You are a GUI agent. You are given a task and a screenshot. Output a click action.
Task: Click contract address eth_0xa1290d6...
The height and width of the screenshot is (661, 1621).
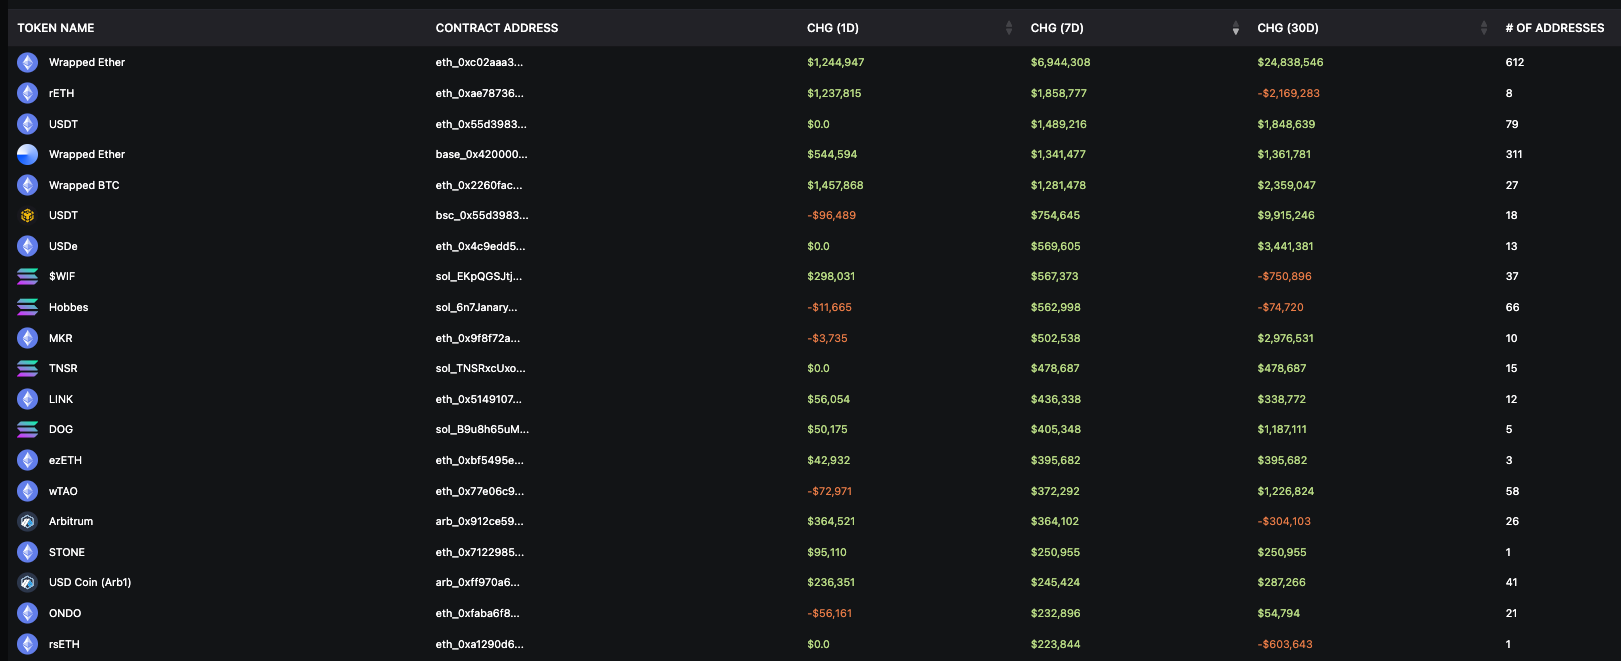tap(479, 644)
